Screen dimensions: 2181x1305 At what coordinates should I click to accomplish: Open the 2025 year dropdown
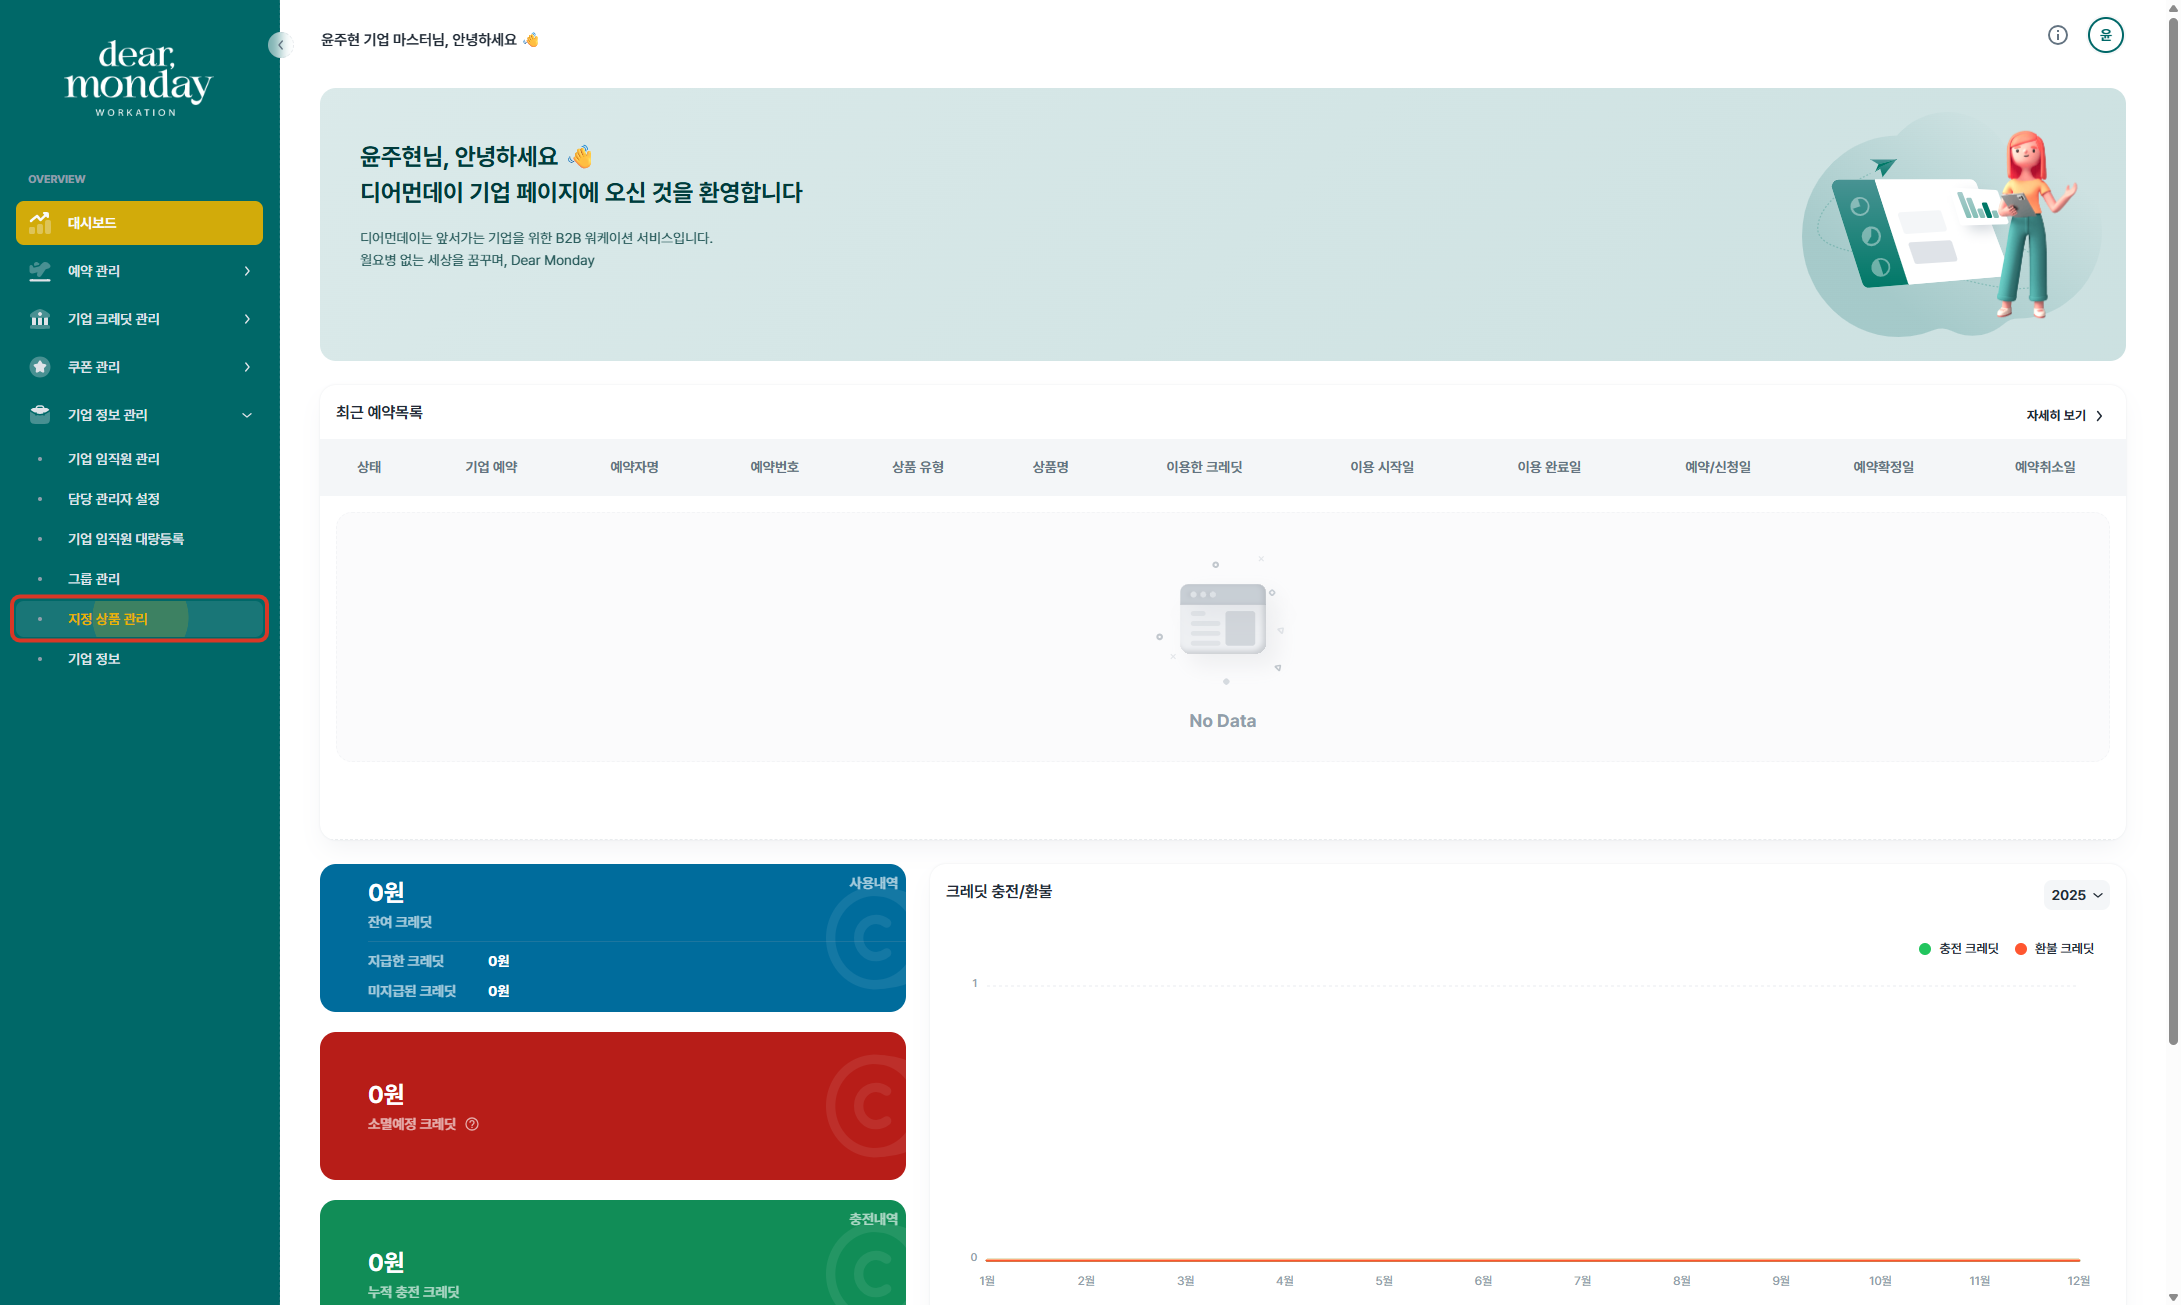[2076, 895]
